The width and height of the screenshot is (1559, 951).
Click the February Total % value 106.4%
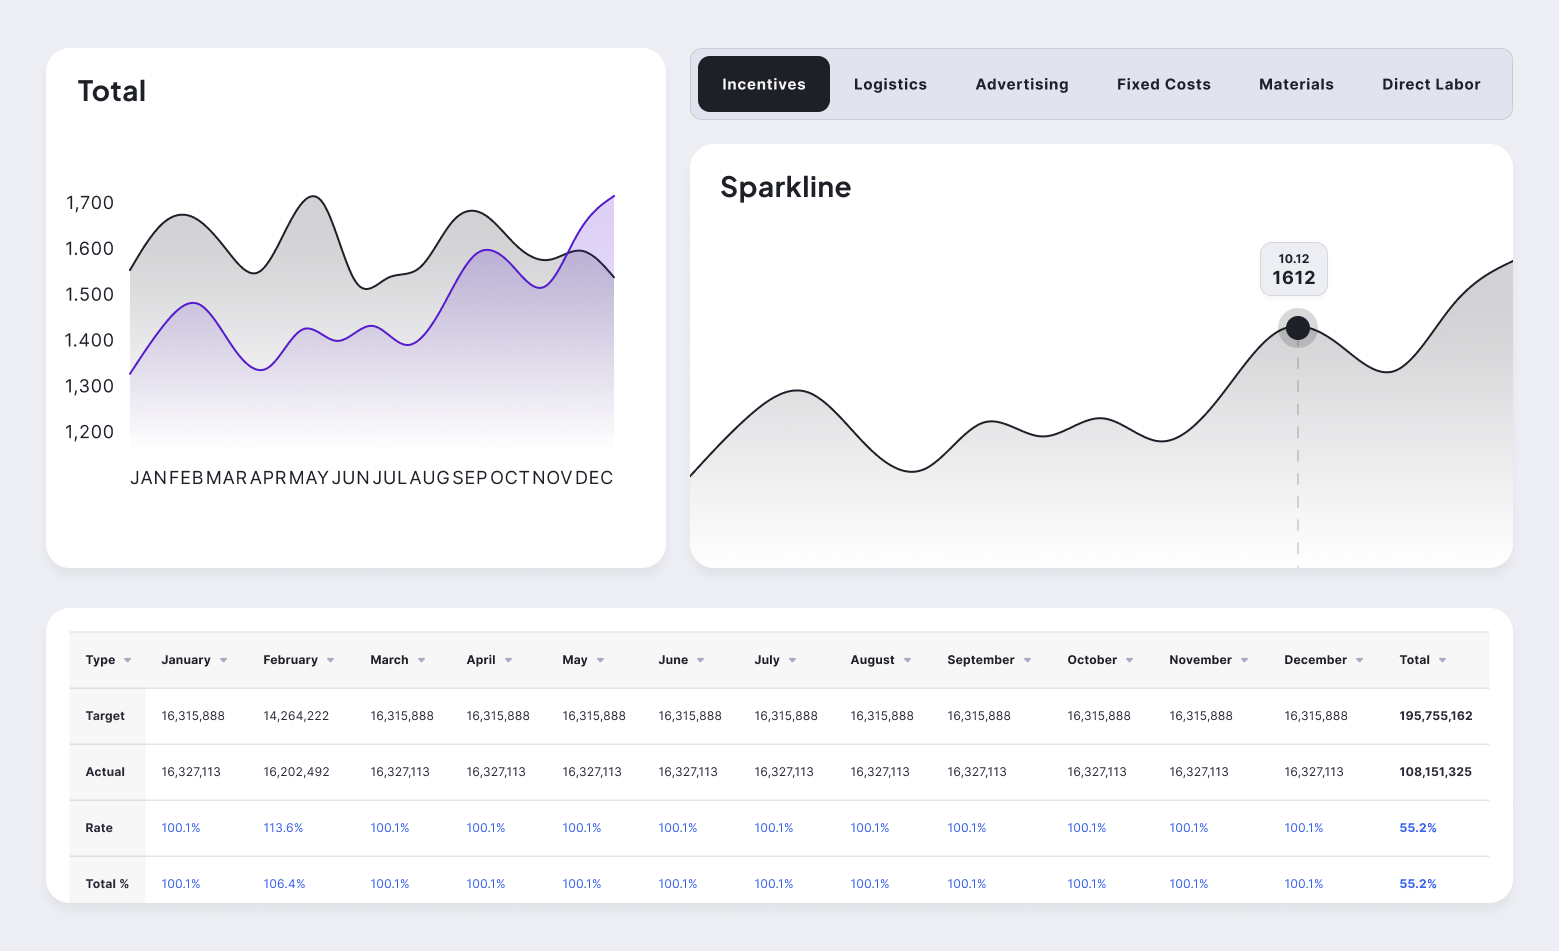pos(284,884)
